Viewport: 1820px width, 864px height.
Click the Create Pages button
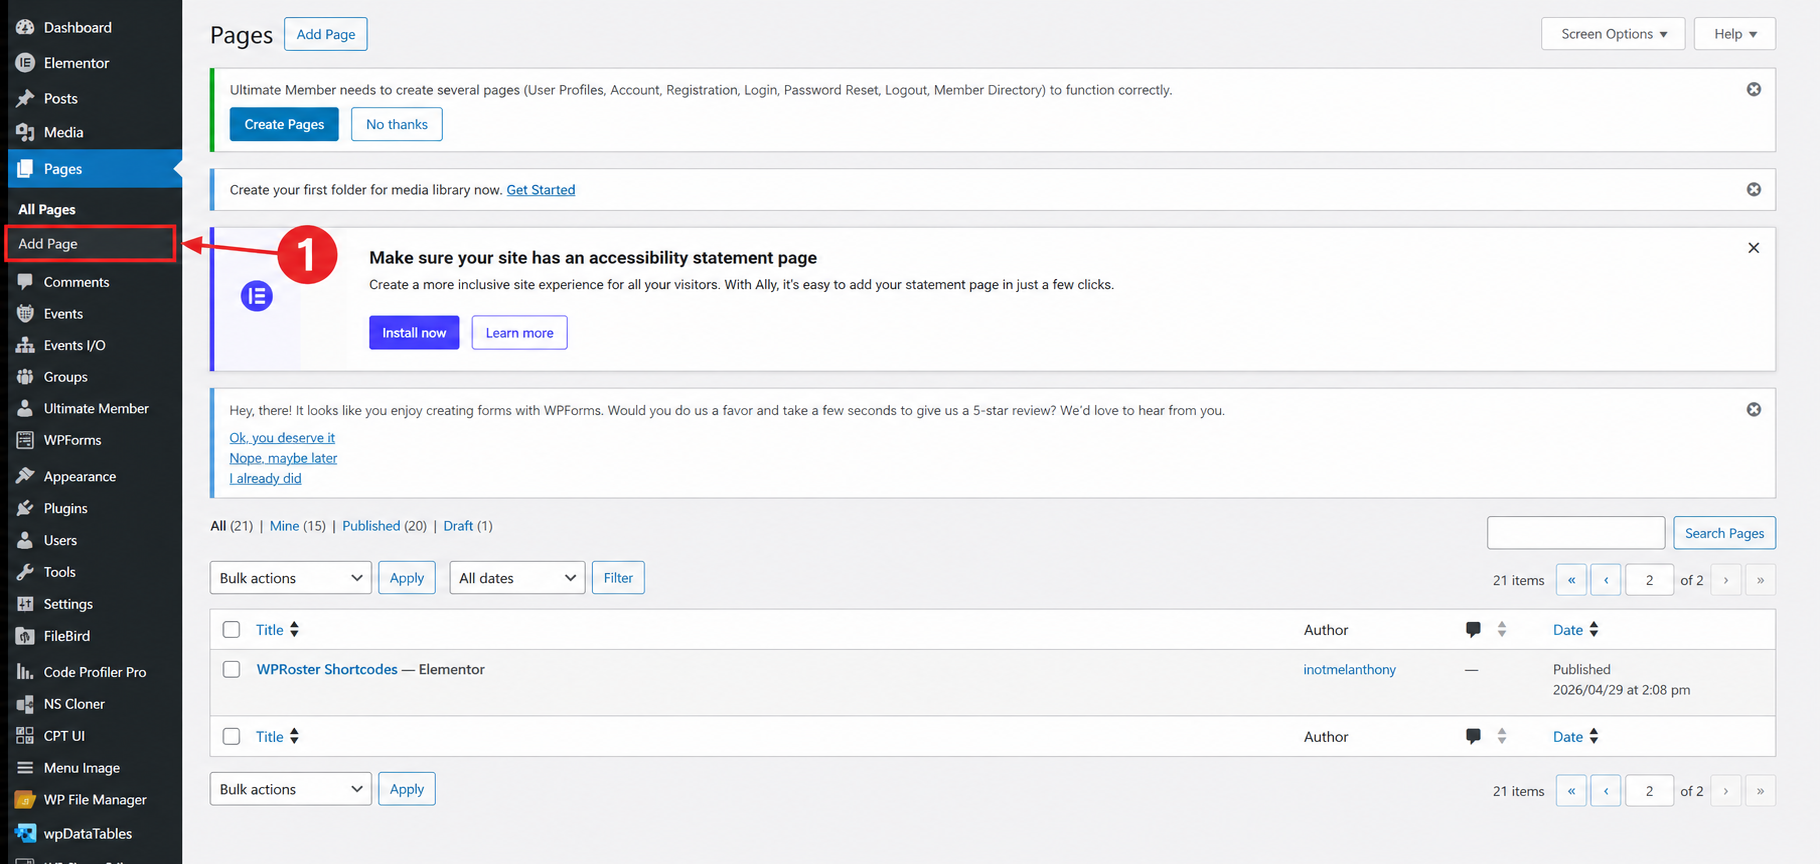[x=284, y=125]
